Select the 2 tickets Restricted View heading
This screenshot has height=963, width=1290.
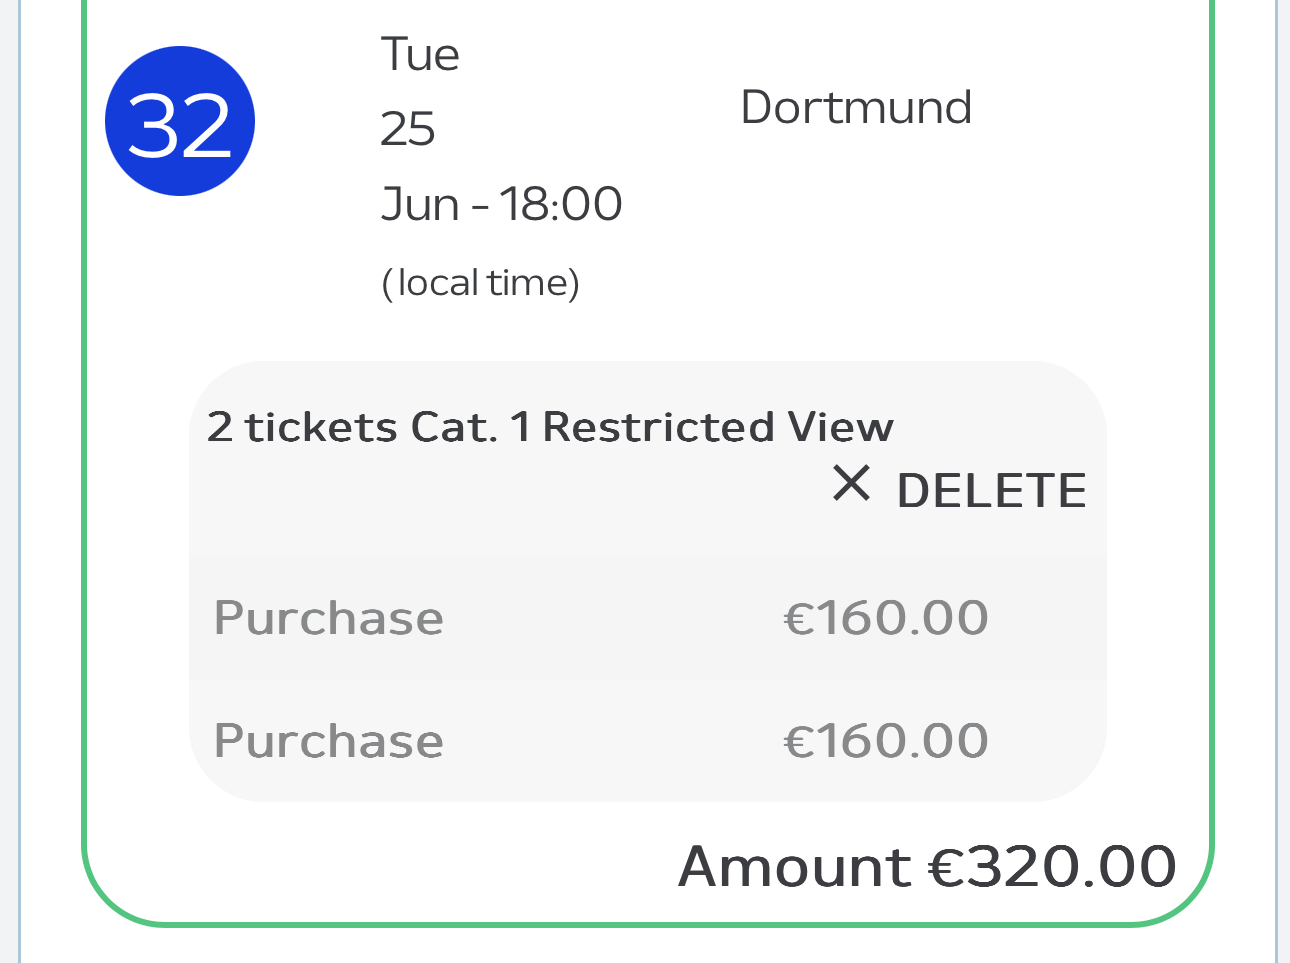[550, 427]
